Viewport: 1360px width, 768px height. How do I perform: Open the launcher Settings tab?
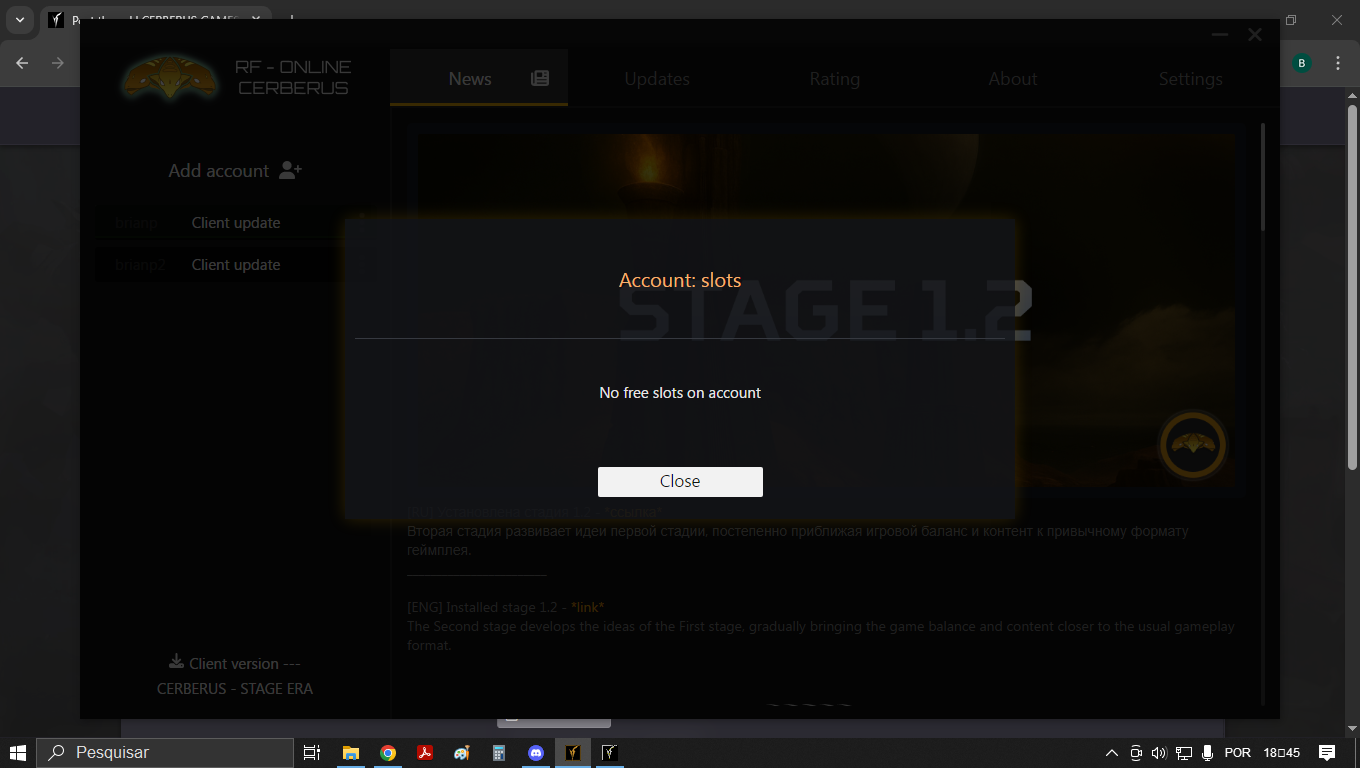point(1190,79)
